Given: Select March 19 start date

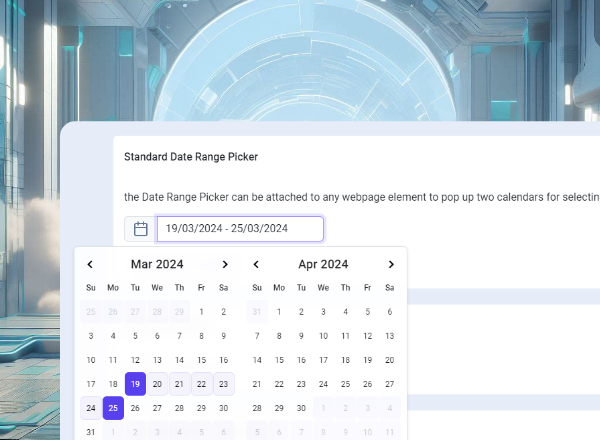Looking at the screenshot, I should coord(135,384).
